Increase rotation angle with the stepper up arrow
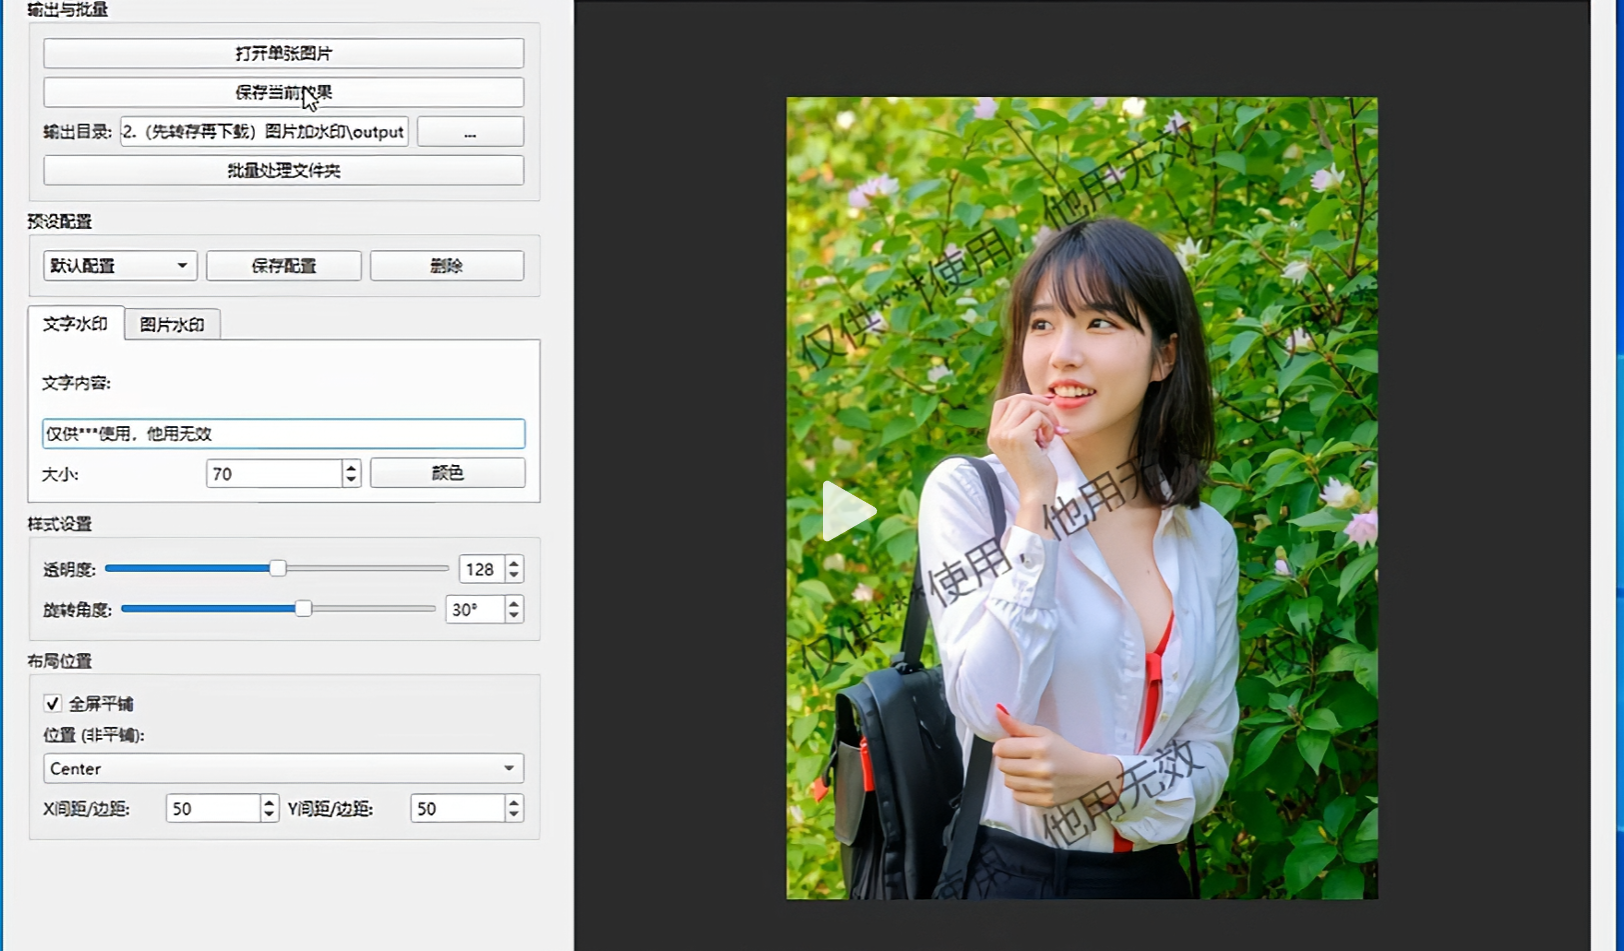 (514, 602)
